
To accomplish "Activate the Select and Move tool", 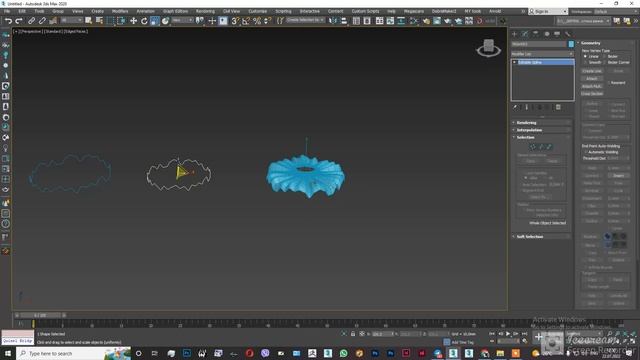I will click(x=133, y=21).
